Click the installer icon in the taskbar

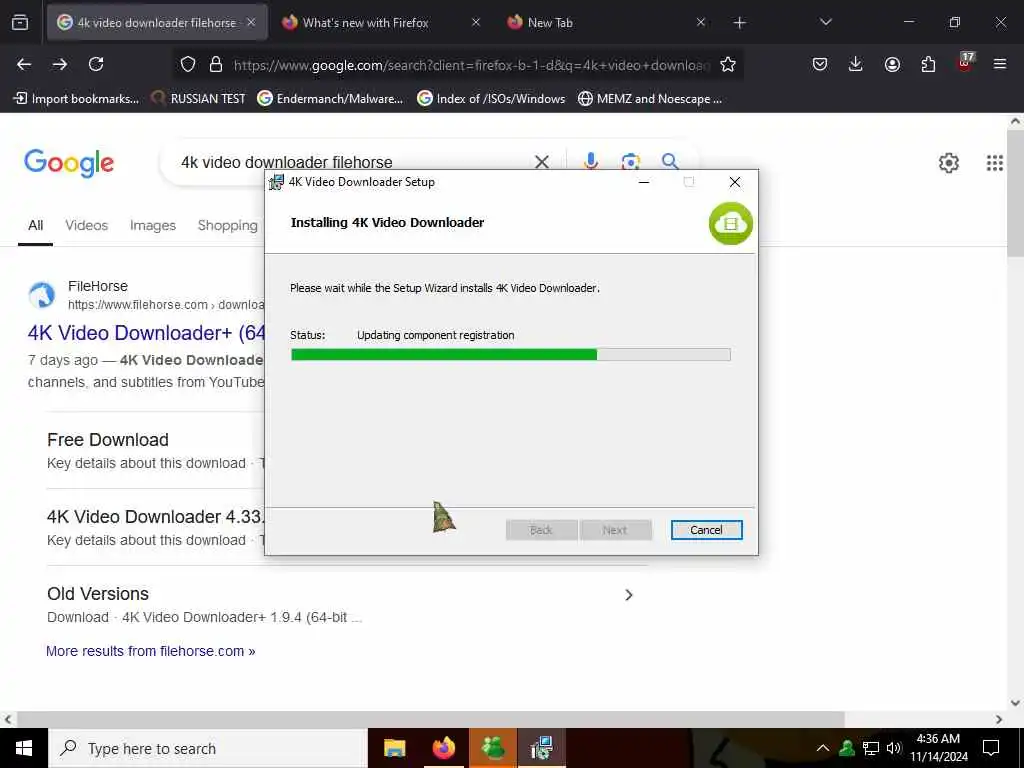pos(541,748)
